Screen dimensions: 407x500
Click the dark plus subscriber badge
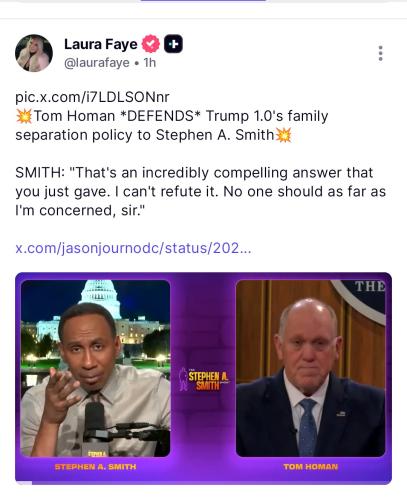coord(173,44)
